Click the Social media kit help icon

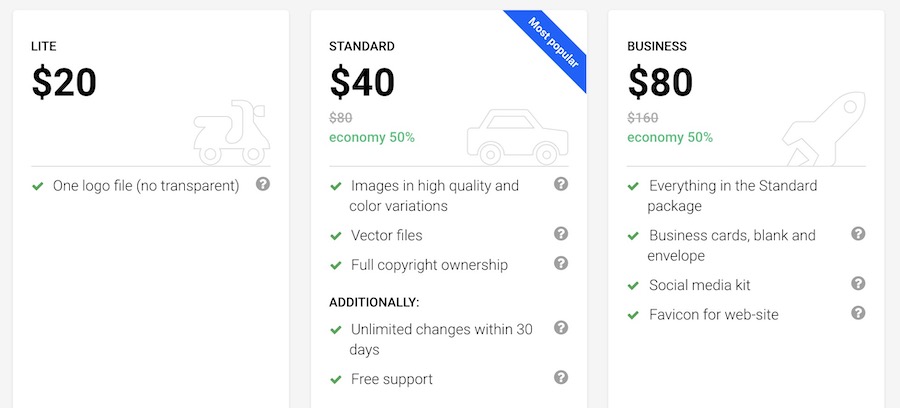pyautogui.click(x=858, y=283)
